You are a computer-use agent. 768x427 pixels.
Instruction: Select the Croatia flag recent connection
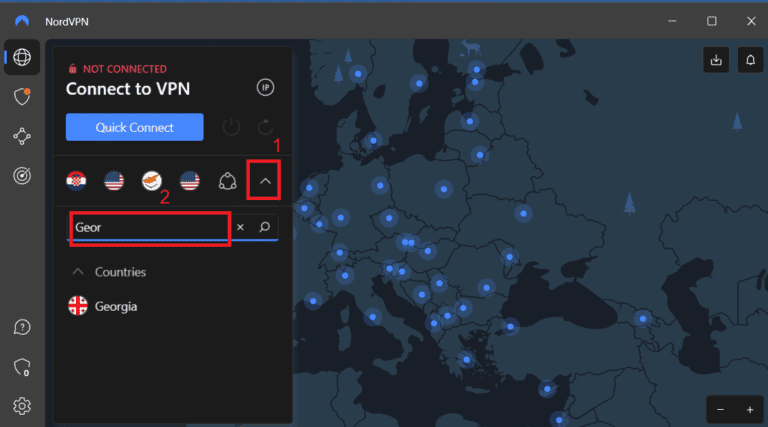pyautogui.click(x=76, y=181)
